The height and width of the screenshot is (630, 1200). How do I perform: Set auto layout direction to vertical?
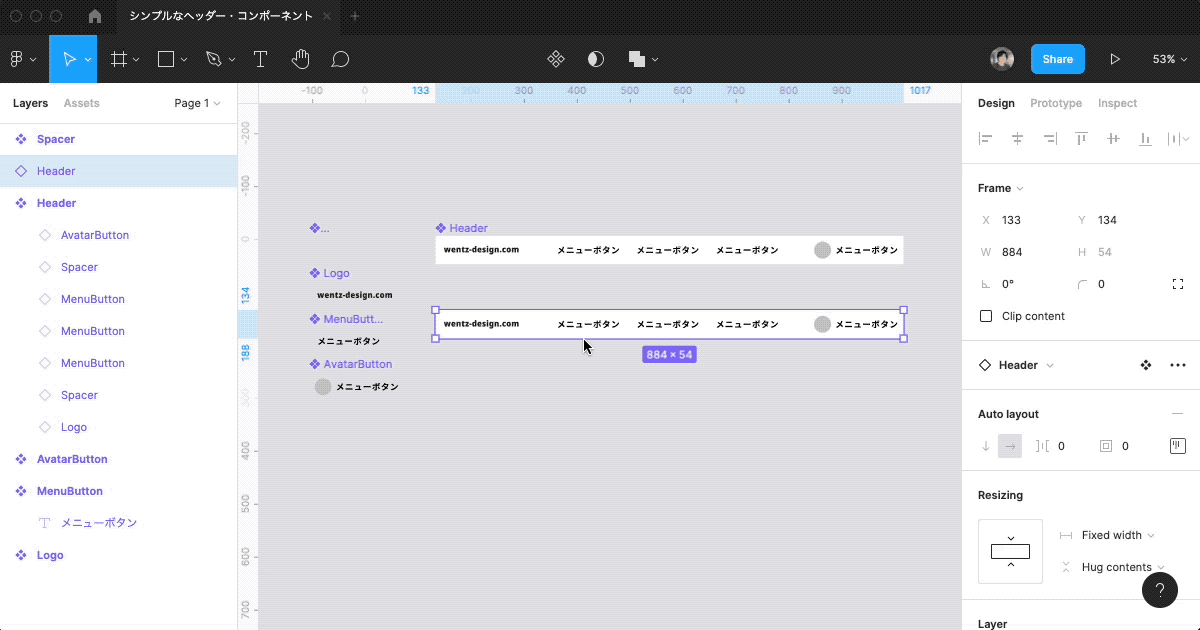click(x=986, y=446)
